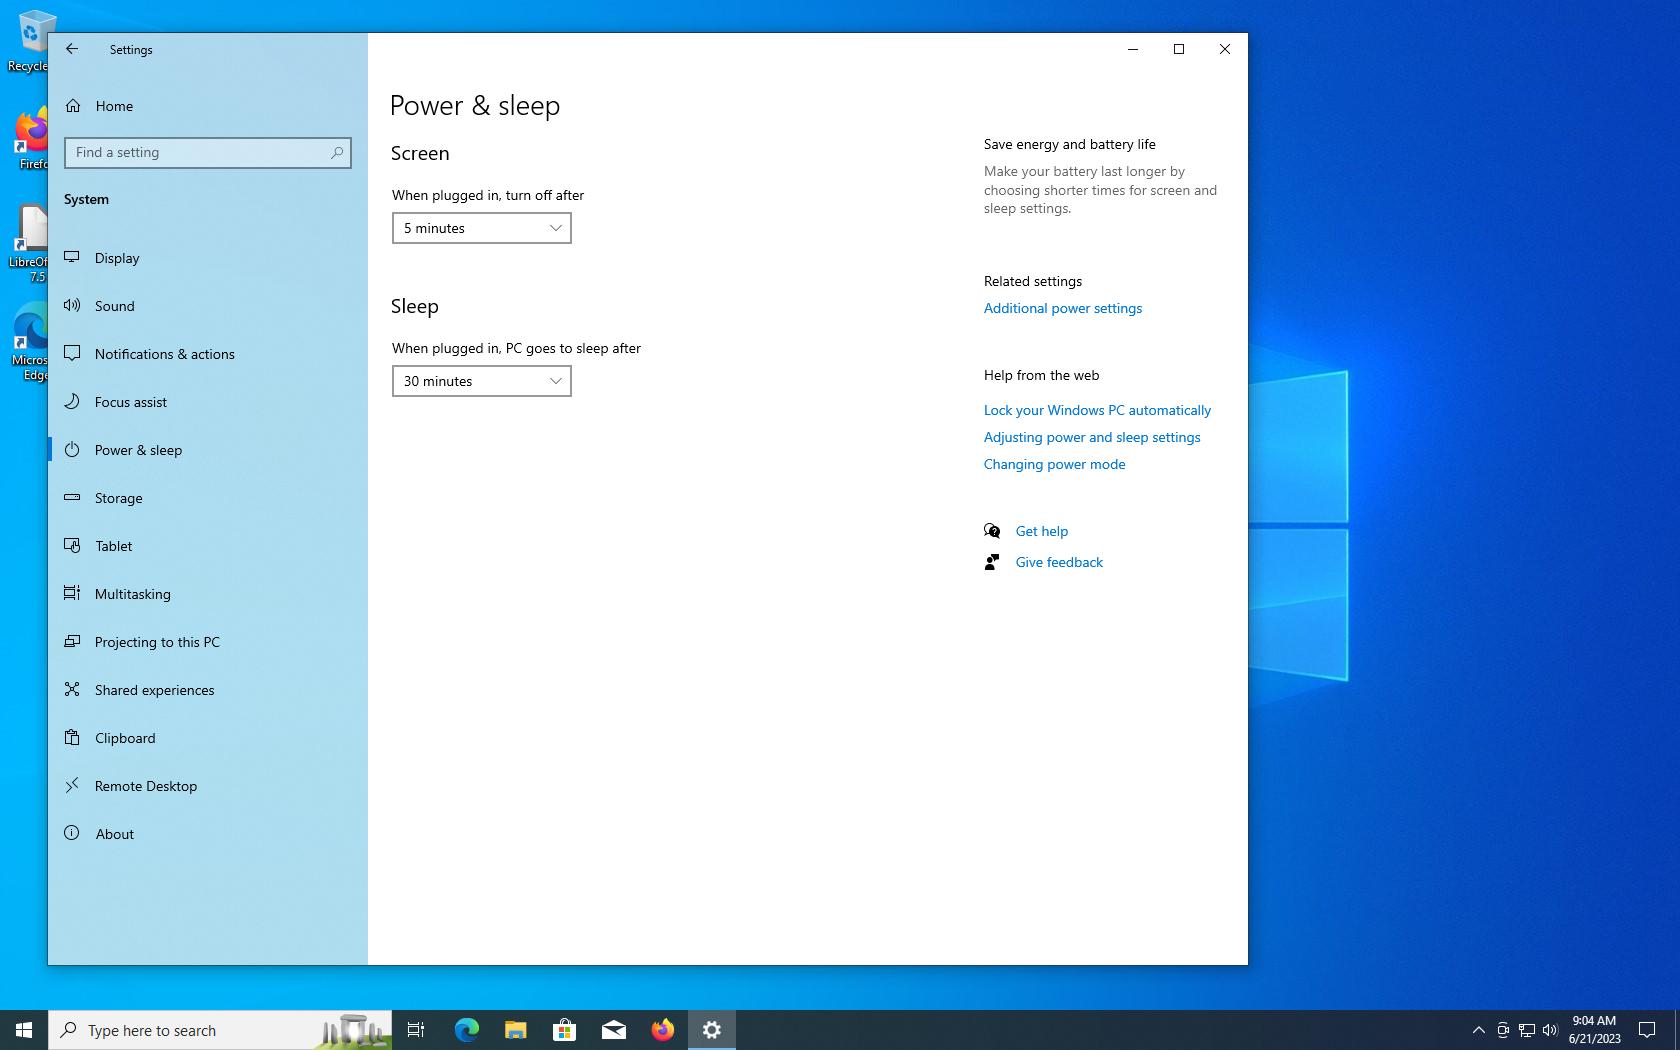Click the Focus assist moon icon

[72, 401]
